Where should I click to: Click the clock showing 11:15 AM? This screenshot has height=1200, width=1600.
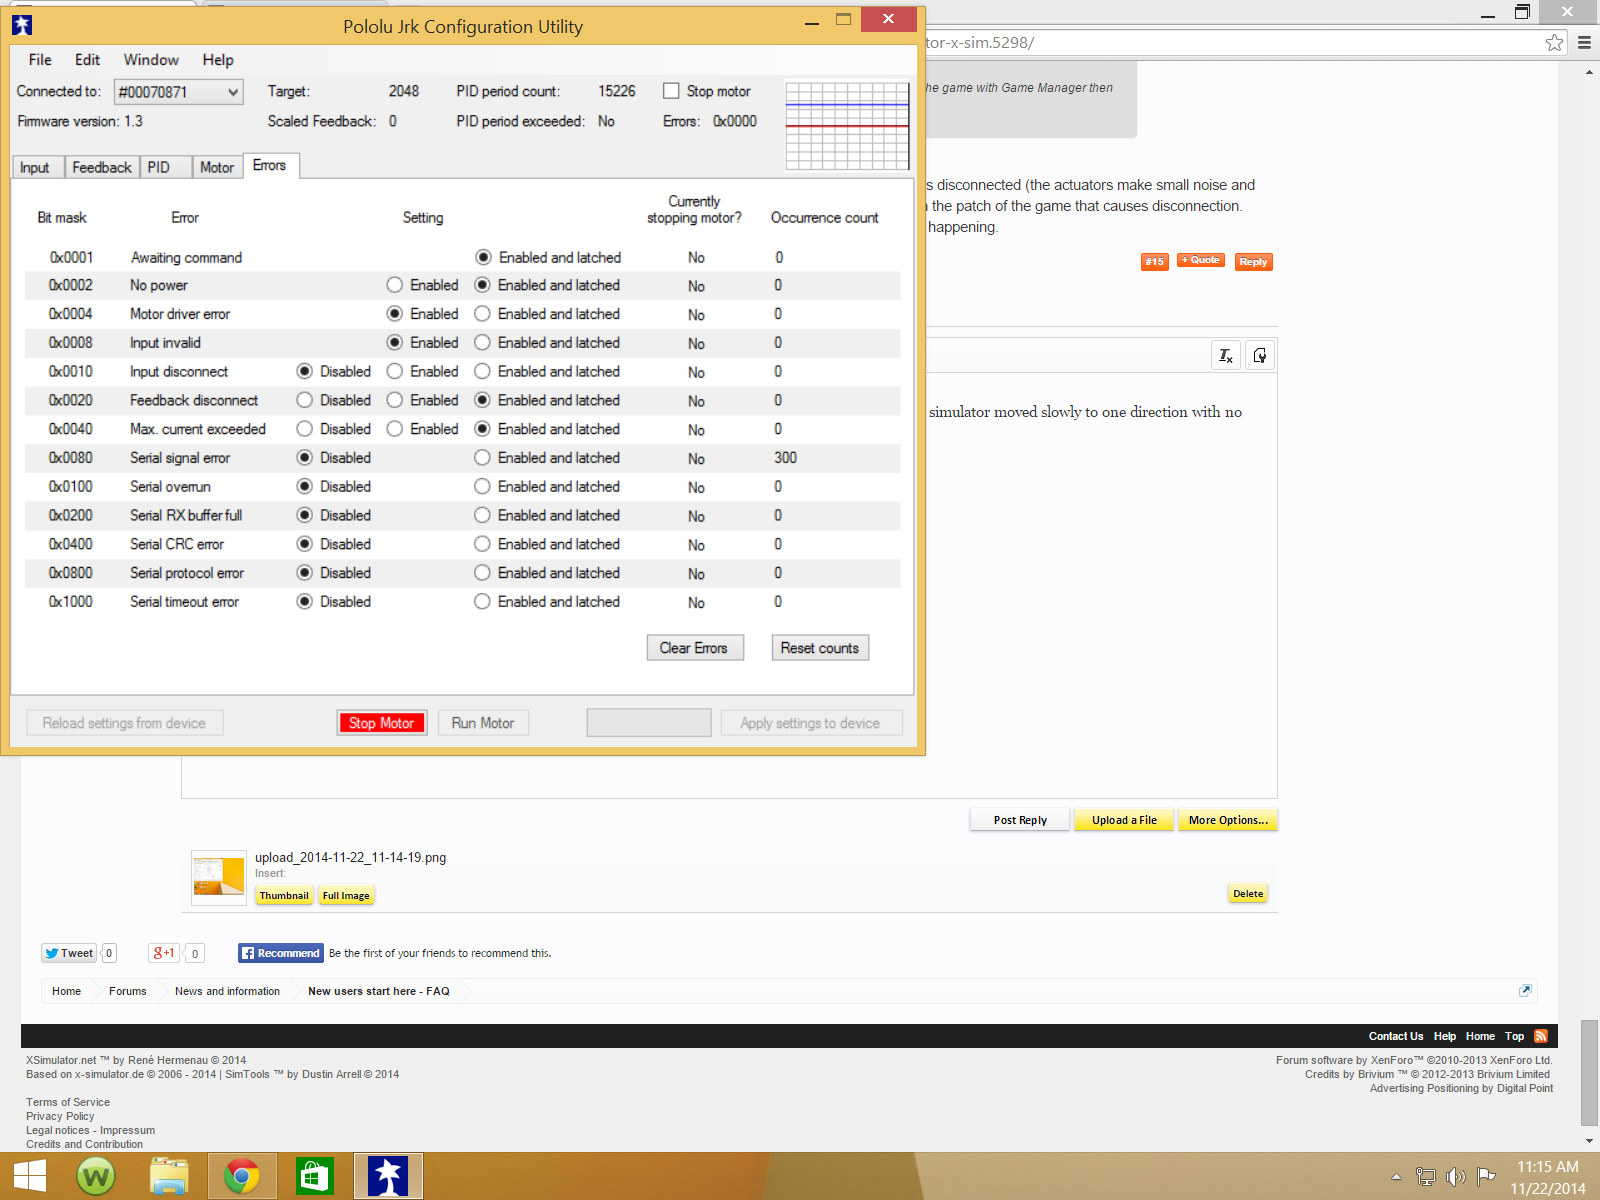pyautogui.click(x=1548, y=1167)
